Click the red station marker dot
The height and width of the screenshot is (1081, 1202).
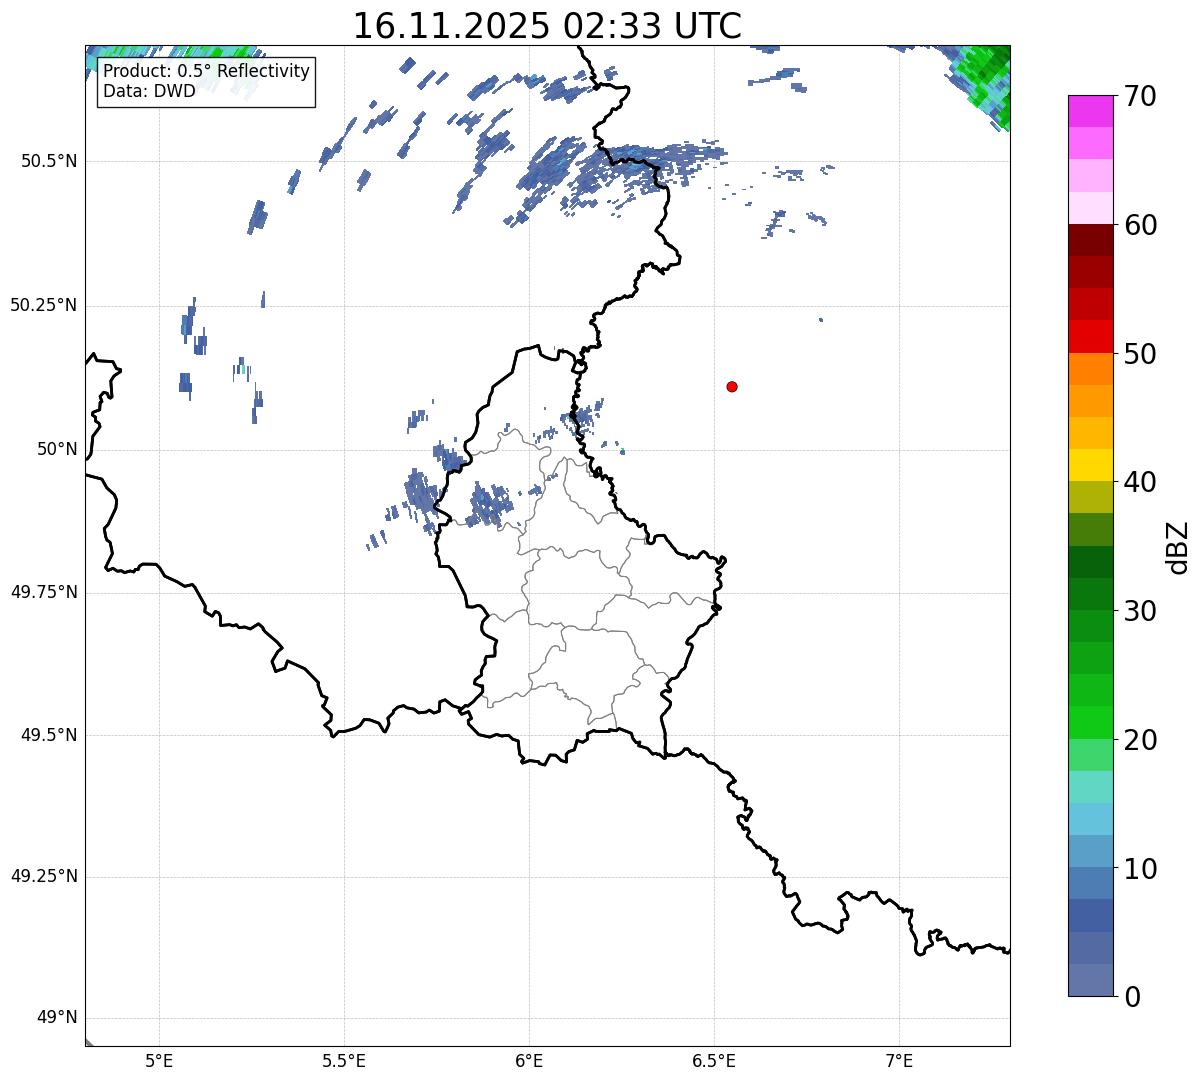click(732, 386)
